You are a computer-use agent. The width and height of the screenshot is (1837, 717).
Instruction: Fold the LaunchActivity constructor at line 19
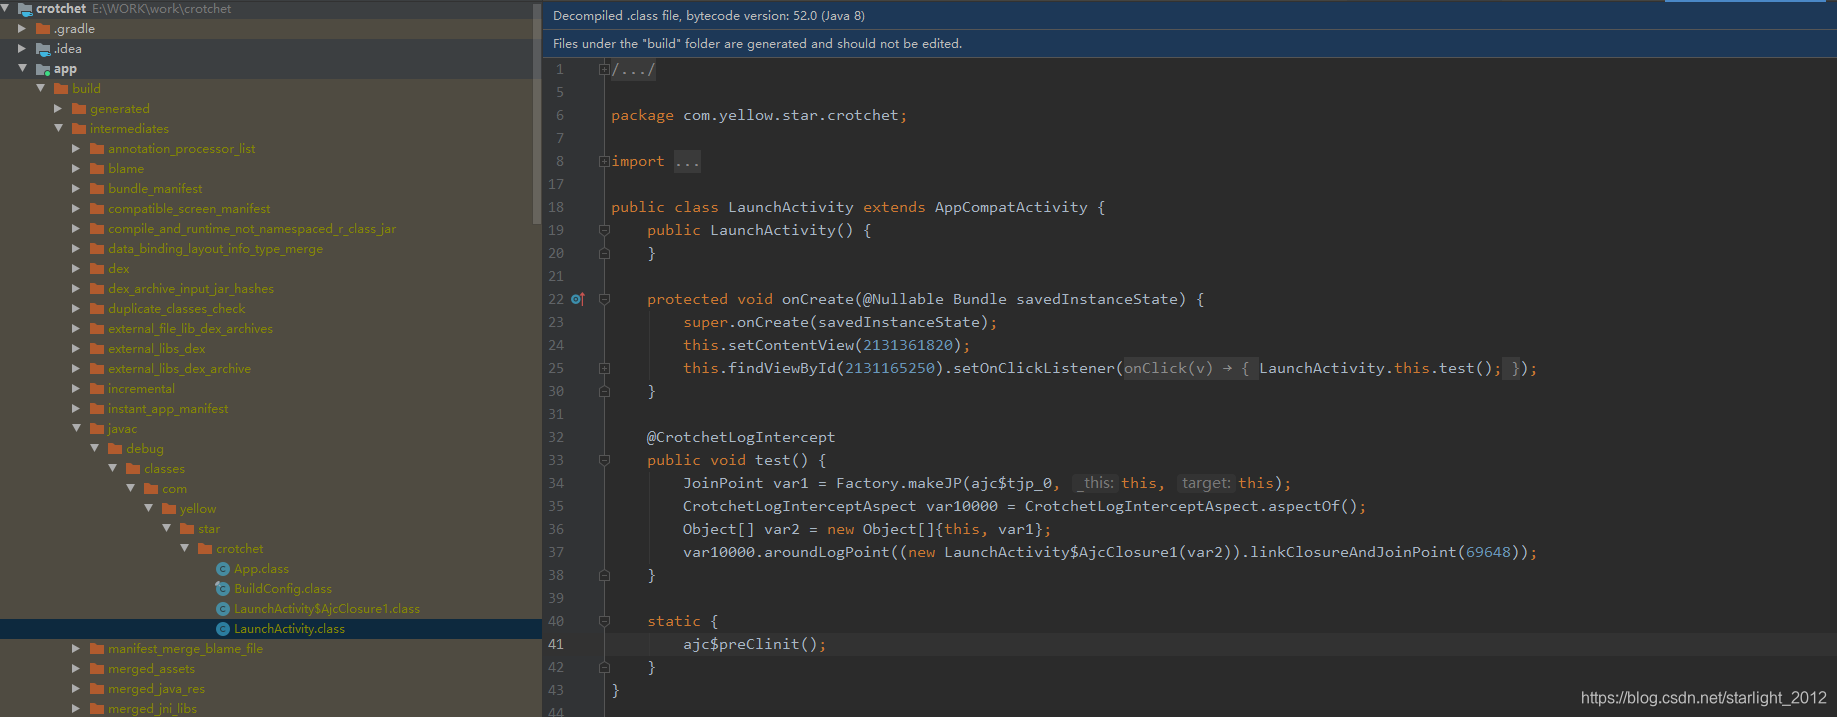(x=604, y=230)
